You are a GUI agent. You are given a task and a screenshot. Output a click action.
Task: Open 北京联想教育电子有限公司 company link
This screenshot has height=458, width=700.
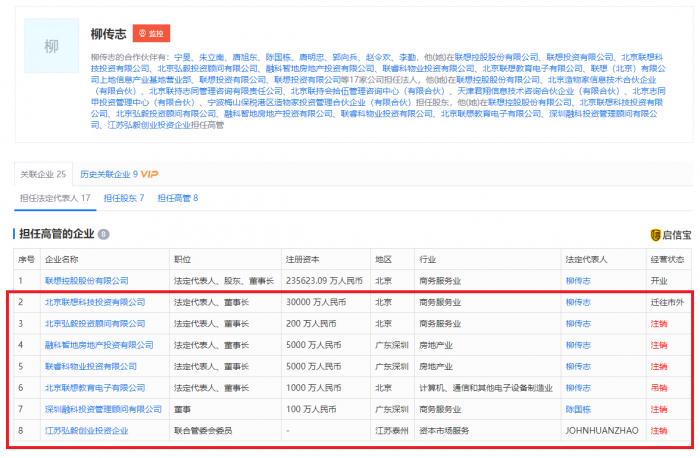click(94, 388)
